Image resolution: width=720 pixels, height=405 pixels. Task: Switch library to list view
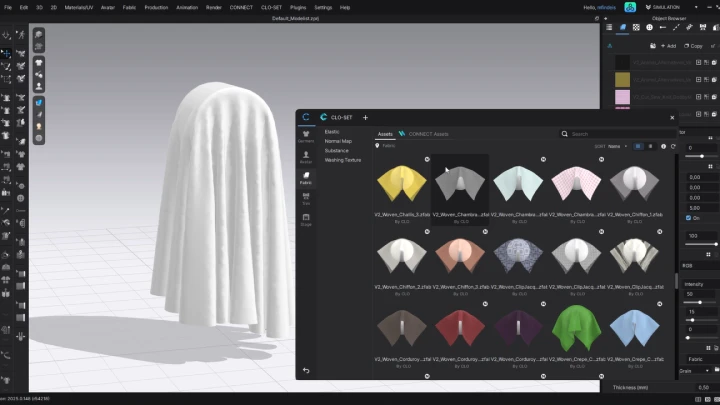[x=650, y=146]
